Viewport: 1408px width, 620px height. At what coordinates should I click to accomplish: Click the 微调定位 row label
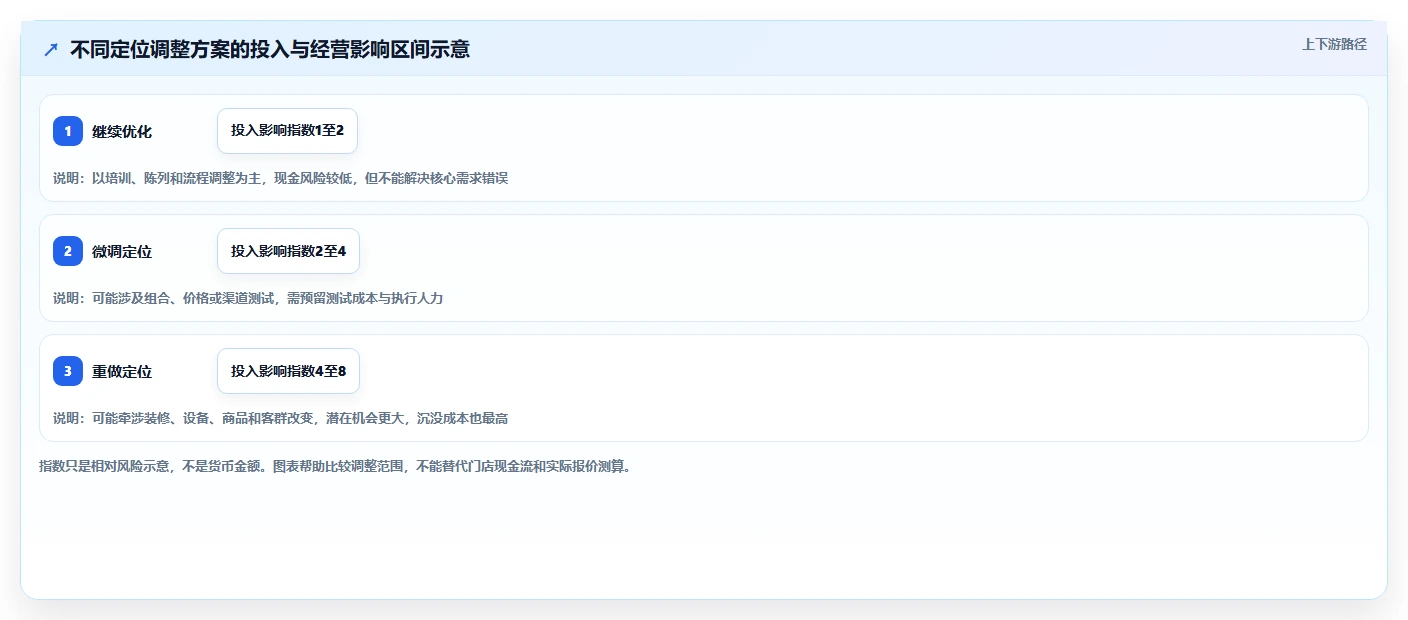point(122,251)
